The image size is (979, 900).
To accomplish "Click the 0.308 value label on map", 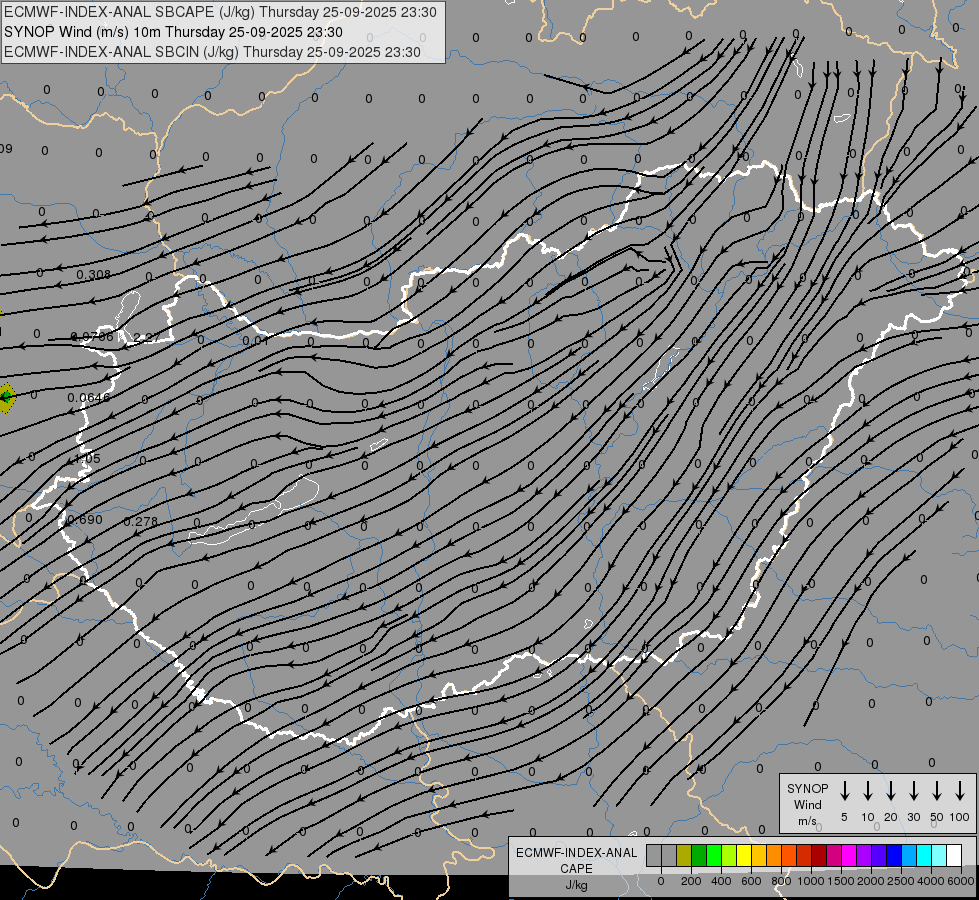I will [x=94, y=275].
